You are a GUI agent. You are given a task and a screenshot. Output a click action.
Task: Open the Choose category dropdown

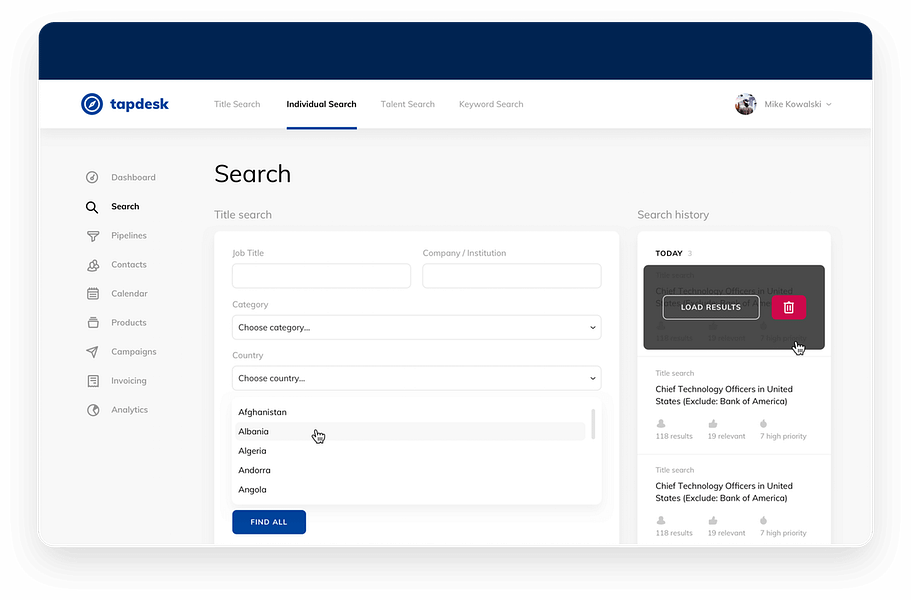[x=417, y=328]
